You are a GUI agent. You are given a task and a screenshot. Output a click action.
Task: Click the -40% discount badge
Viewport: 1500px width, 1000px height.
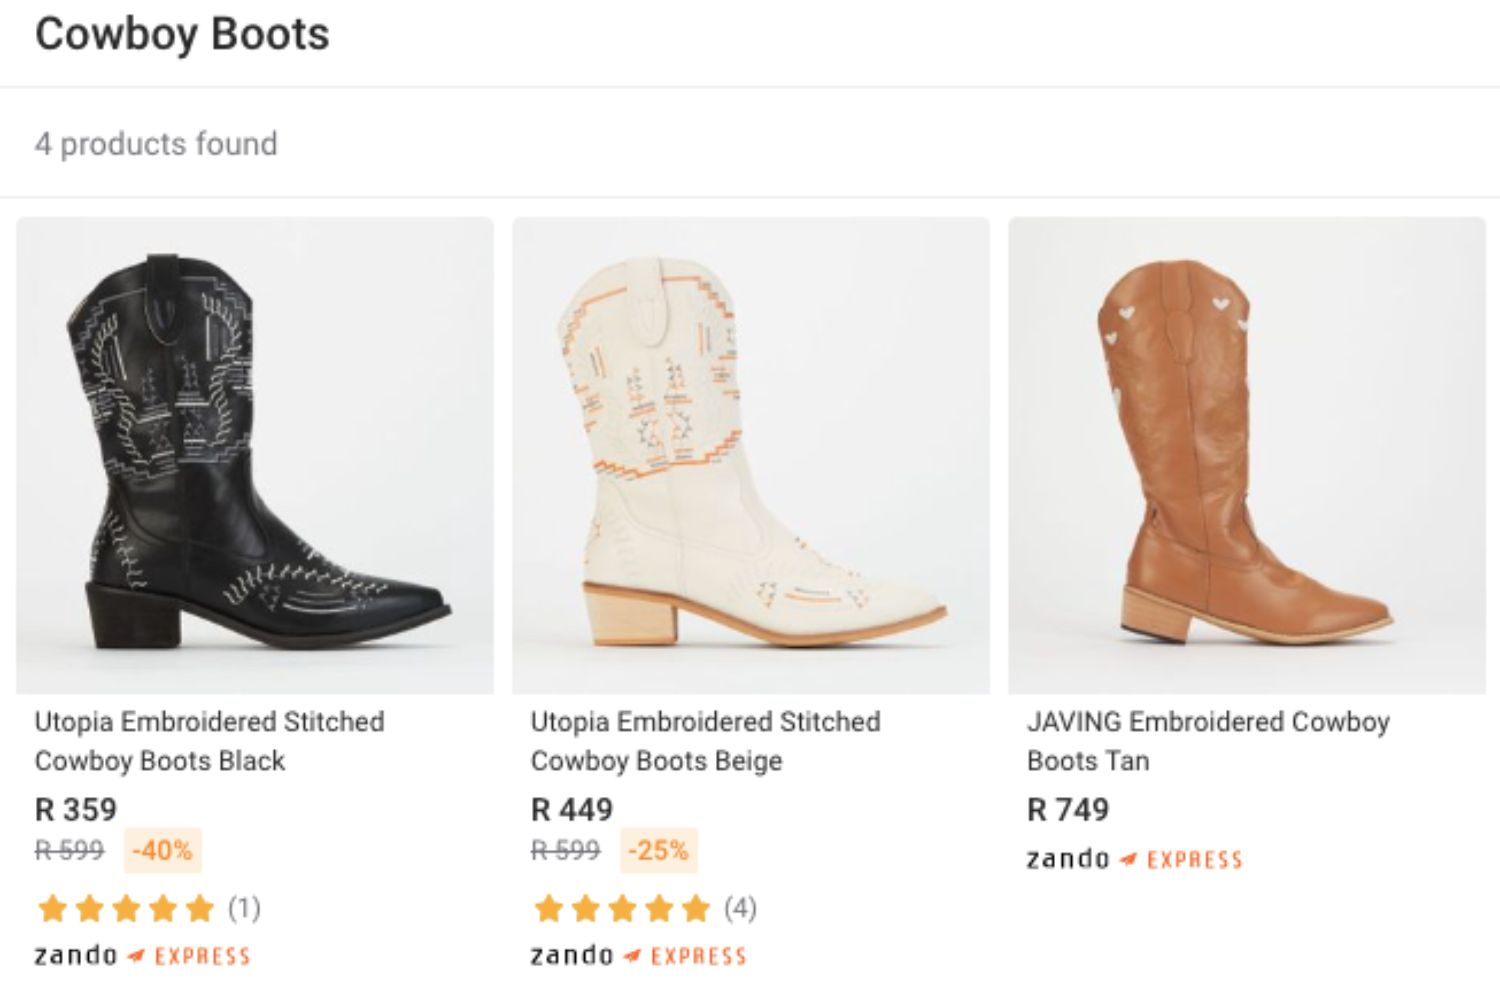click(162, 851)
